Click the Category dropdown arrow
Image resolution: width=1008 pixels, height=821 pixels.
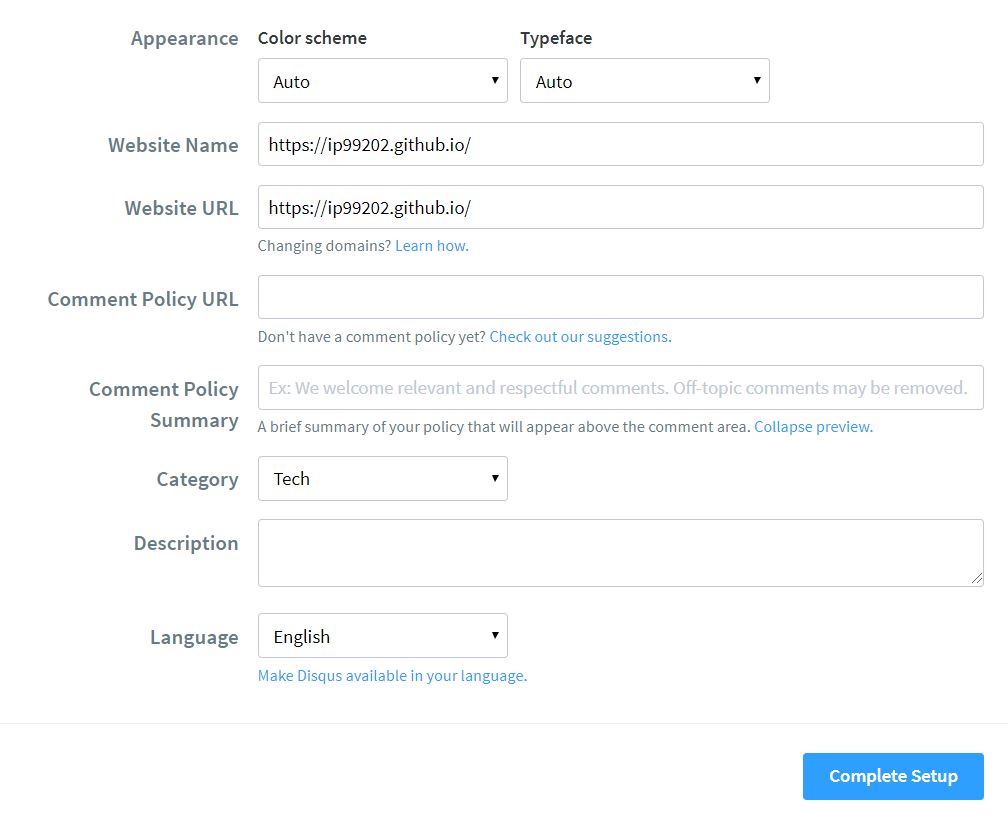pyautogui.click(x=494, y=478)
